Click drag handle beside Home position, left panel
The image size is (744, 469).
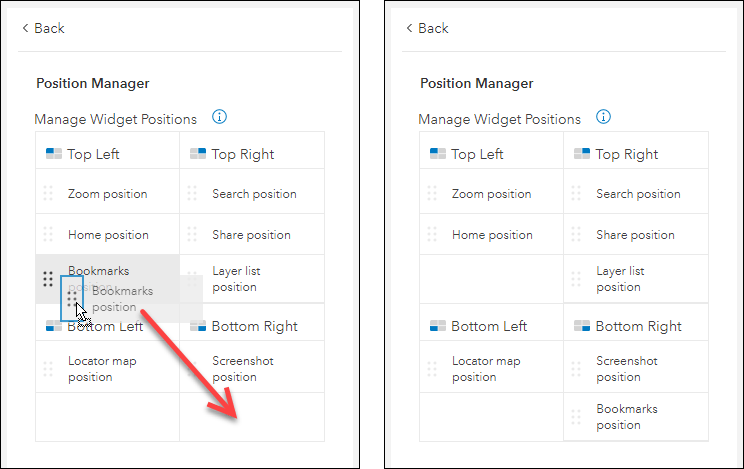[x=48, y=234]
